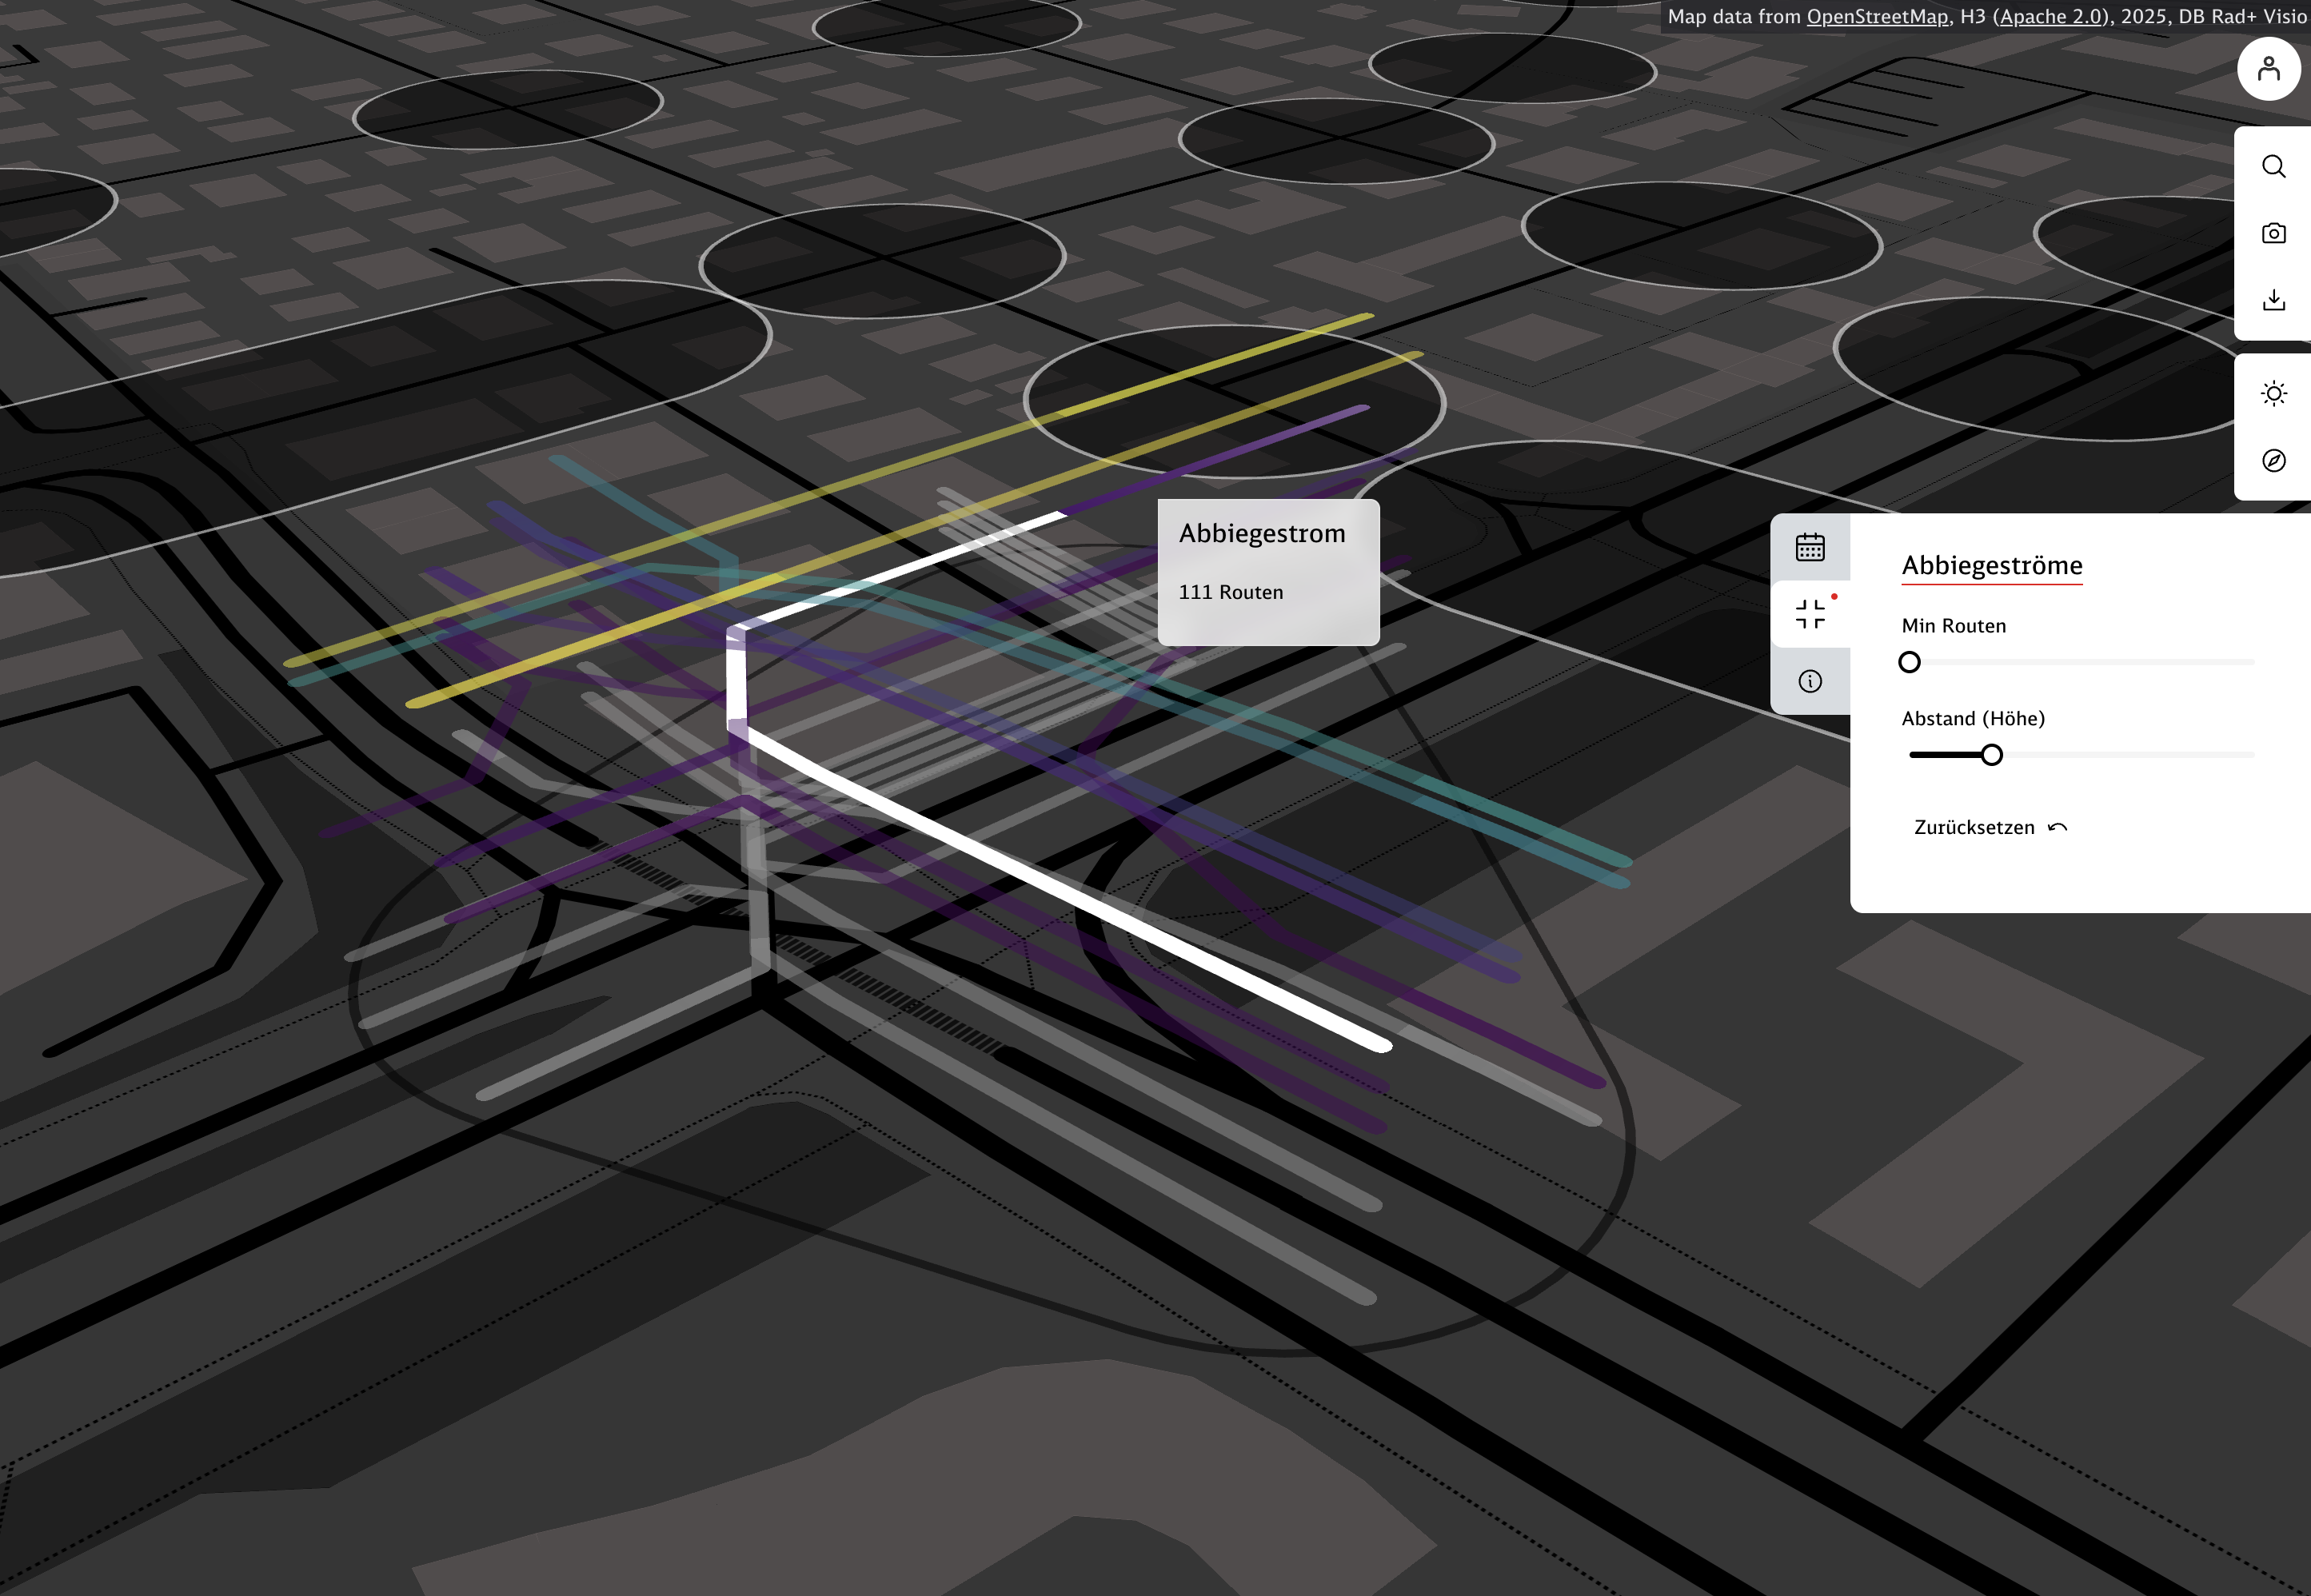Open the account profile icon

[x=2269, y=68]
